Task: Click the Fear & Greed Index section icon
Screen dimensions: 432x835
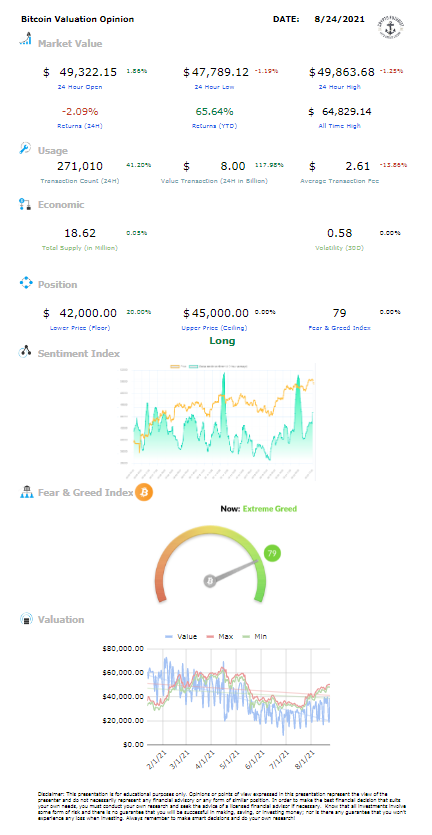Action: click(26, 492)
